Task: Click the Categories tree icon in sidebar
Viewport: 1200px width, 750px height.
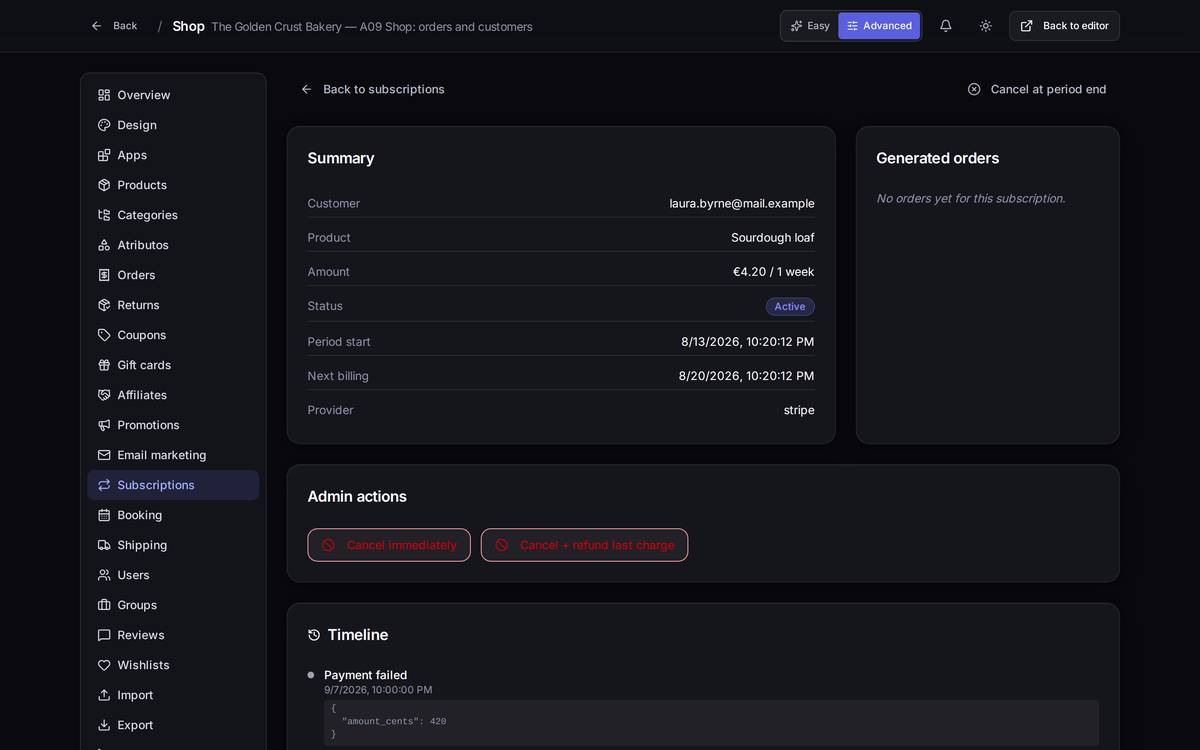Action: click(104, 215)
